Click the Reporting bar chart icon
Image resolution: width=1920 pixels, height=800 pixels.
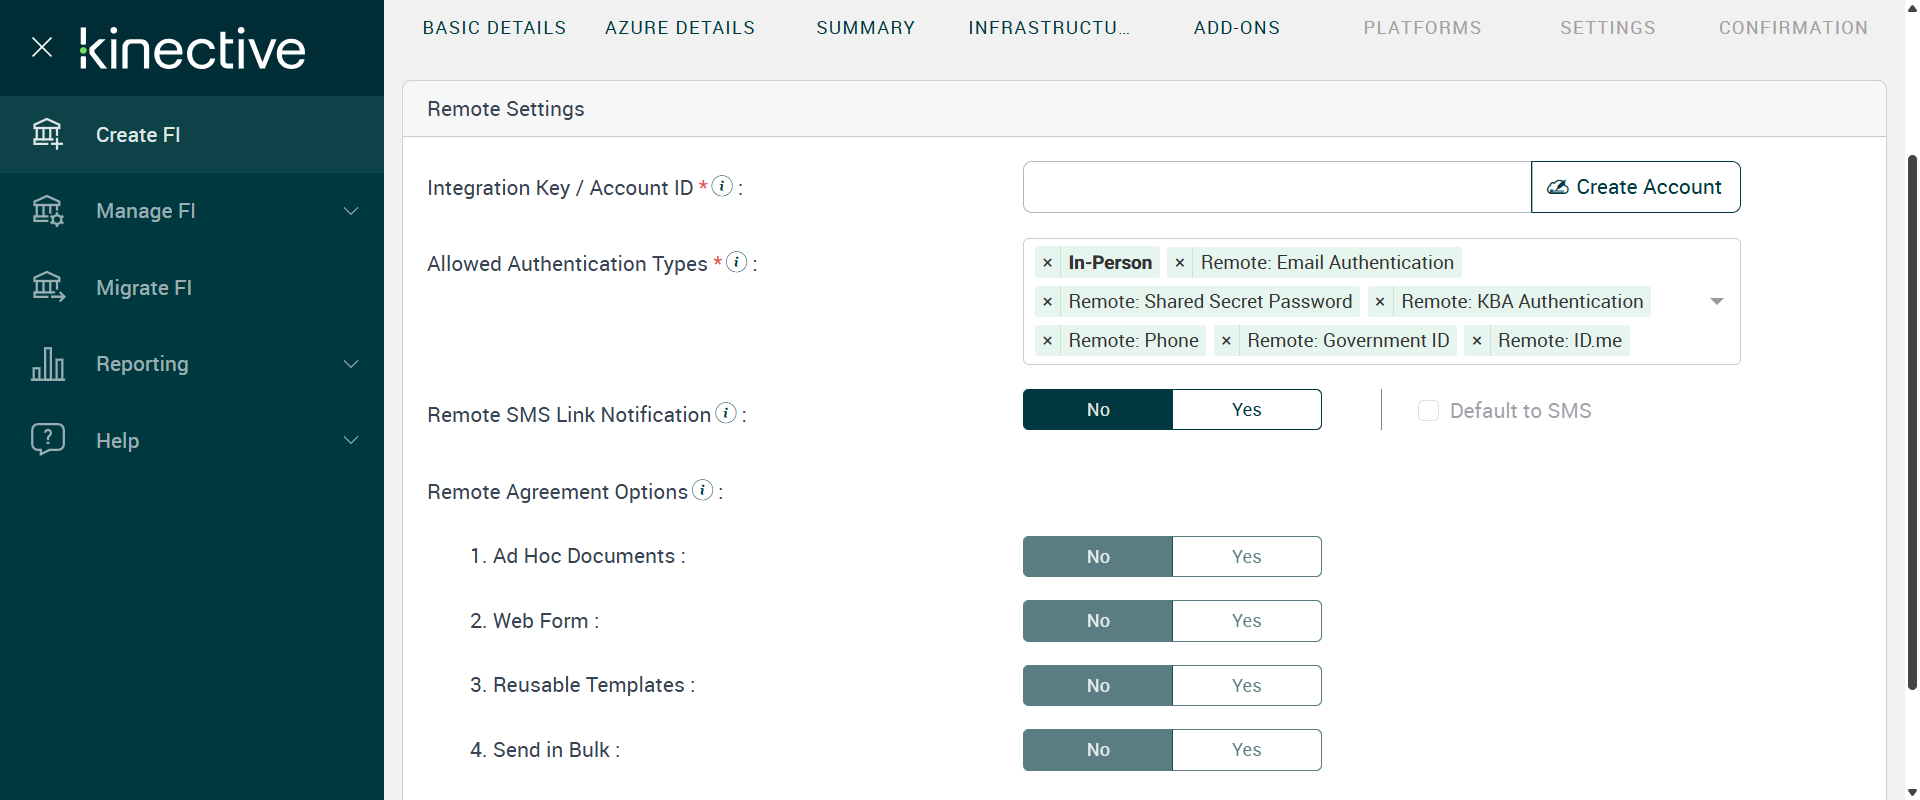point(47,364)
